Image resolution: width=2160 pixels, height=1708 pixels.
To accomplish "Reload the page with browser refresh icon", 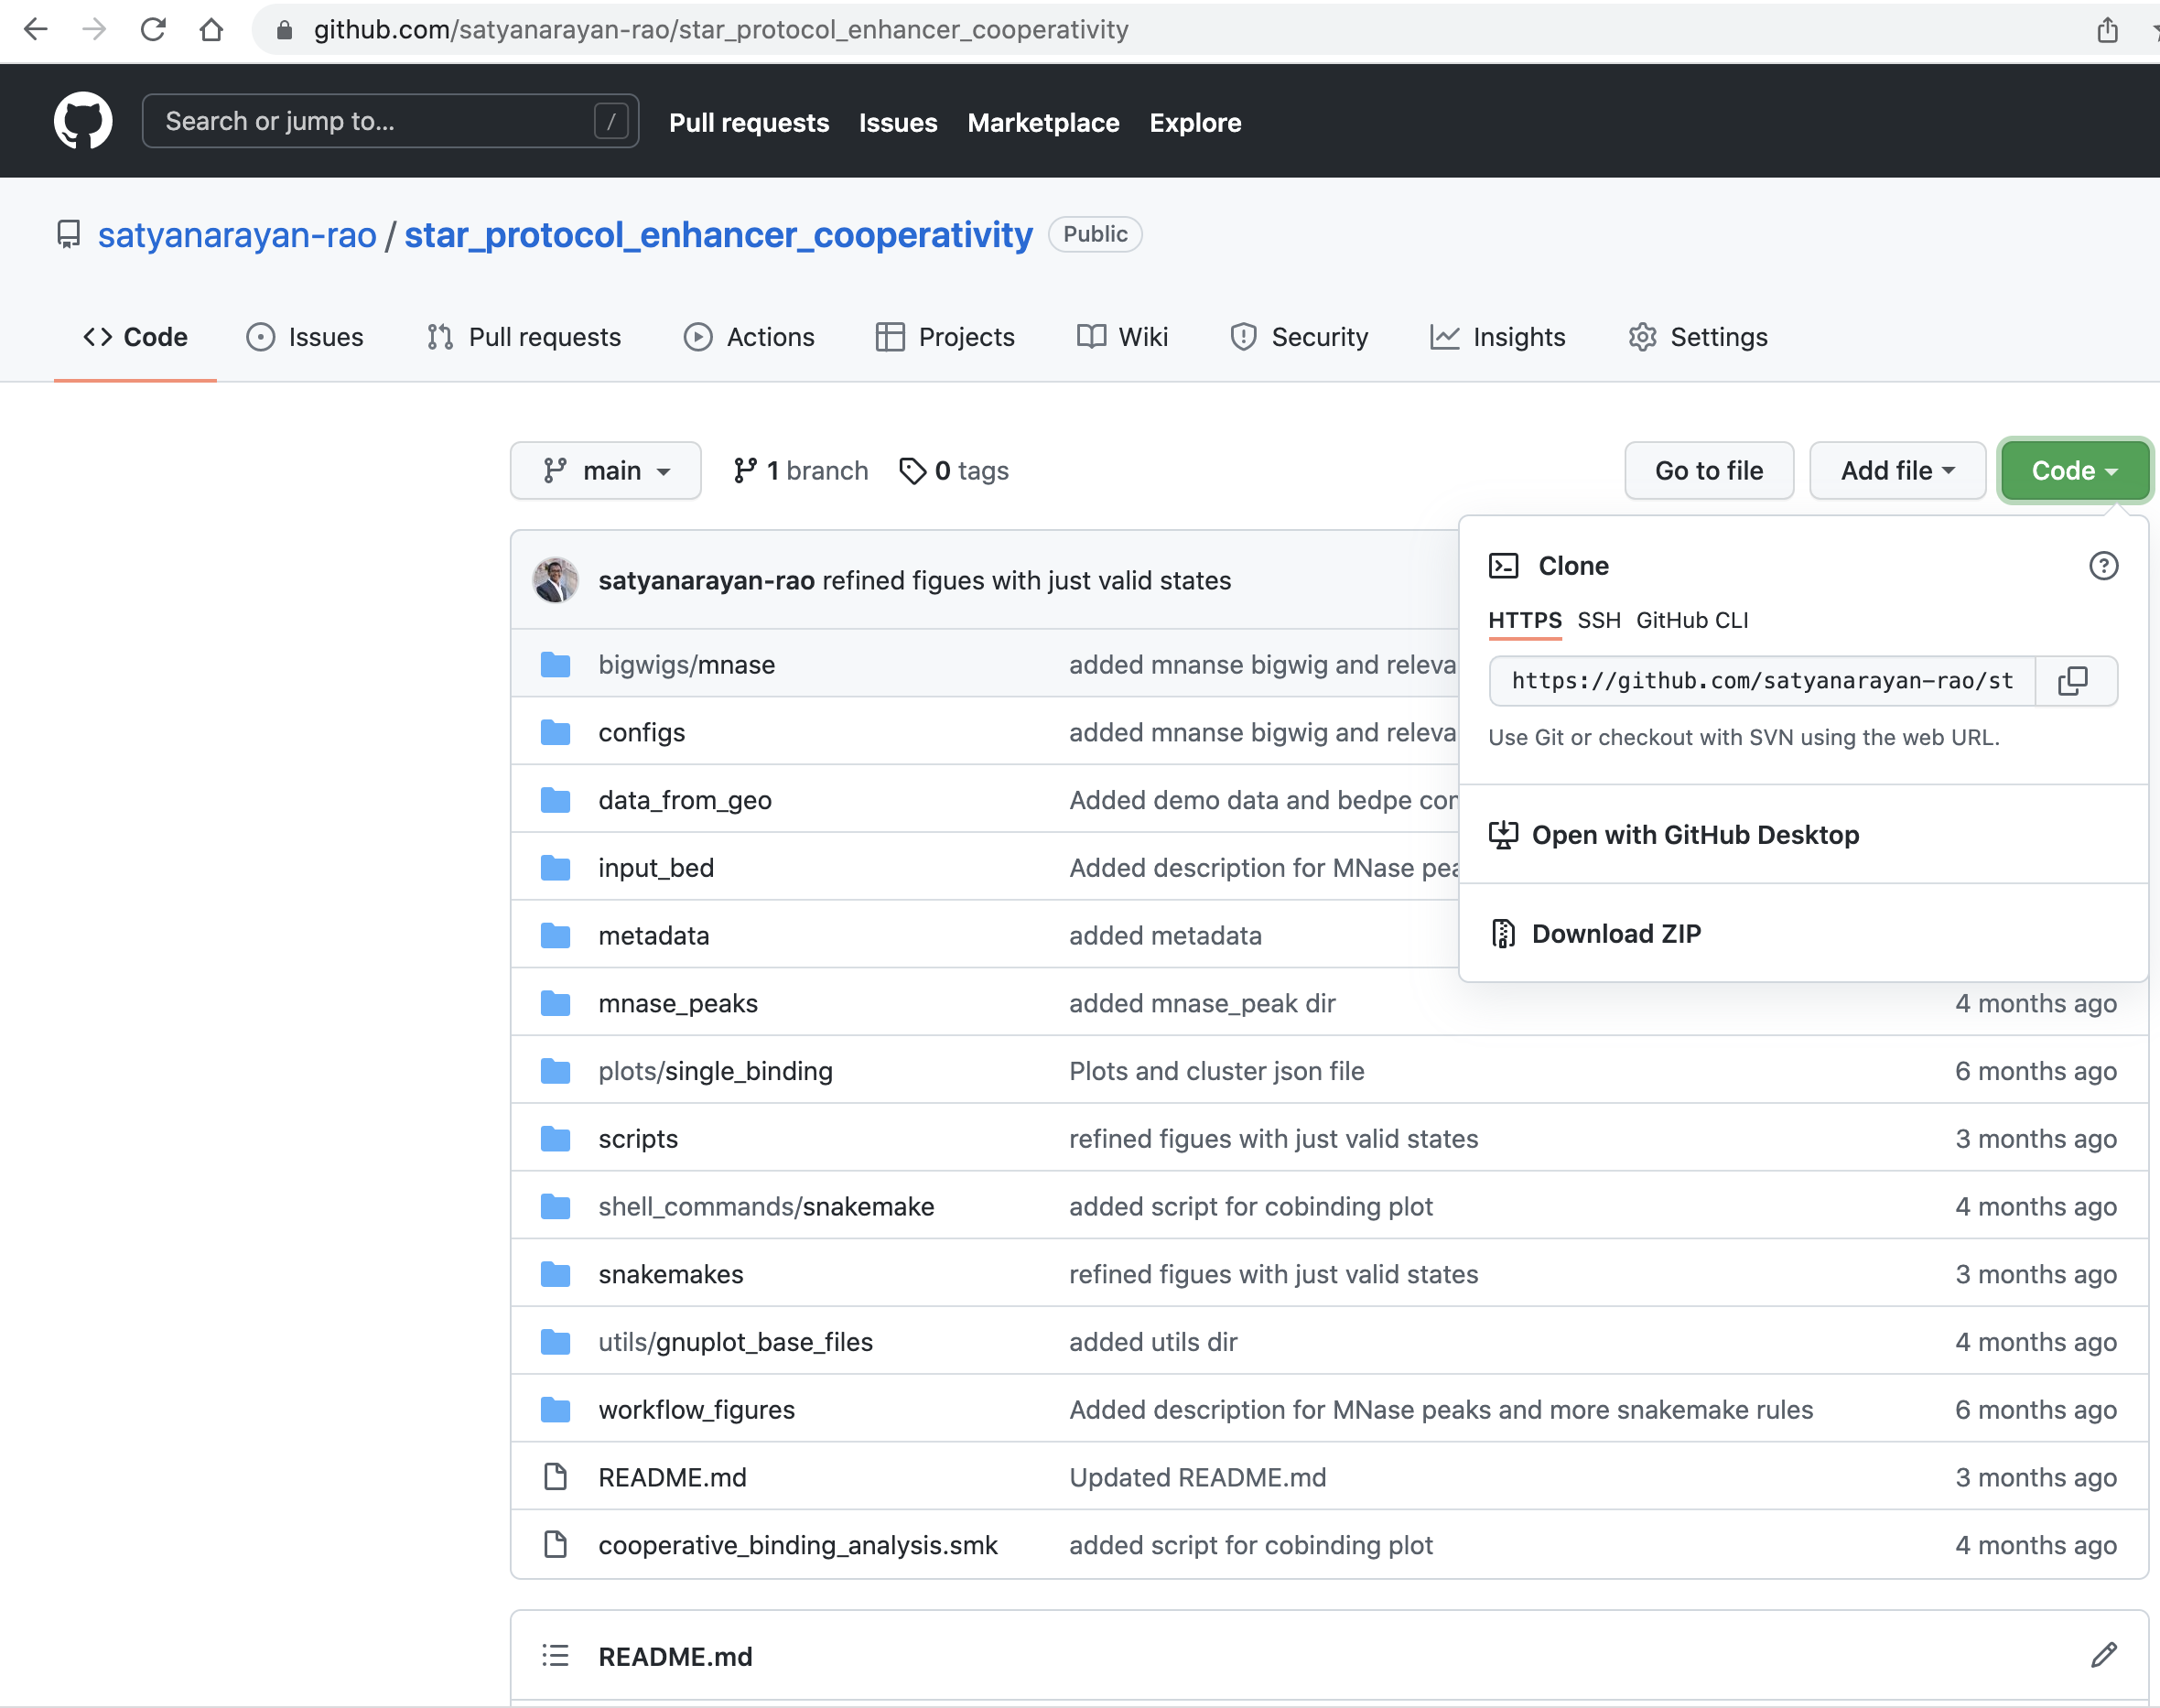I will (x=153, y=30).
